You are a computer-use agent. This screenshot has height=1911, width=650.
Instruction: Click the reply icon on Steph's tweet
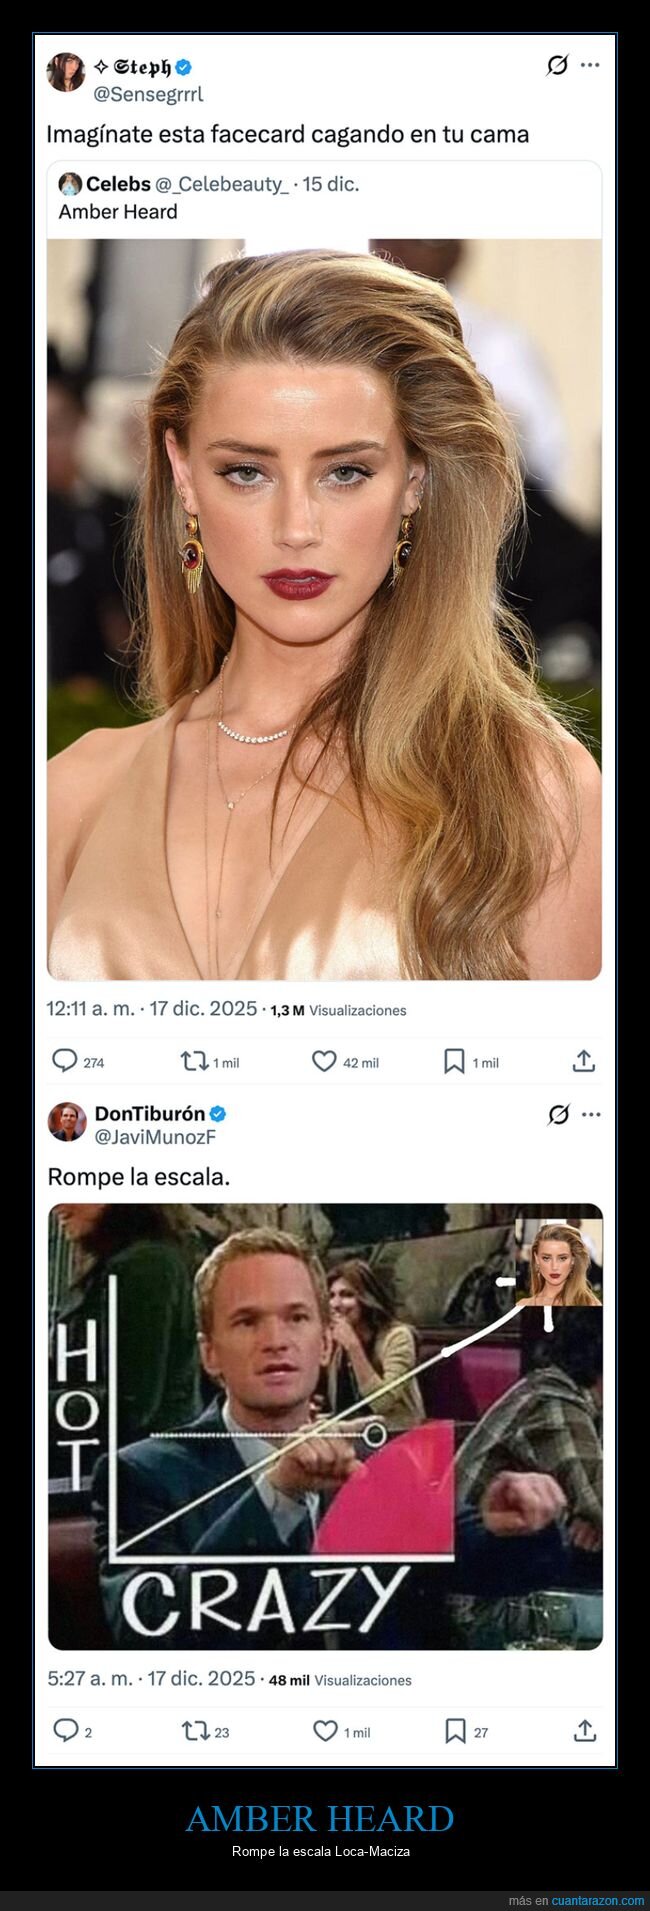[x=65, y=1061]
